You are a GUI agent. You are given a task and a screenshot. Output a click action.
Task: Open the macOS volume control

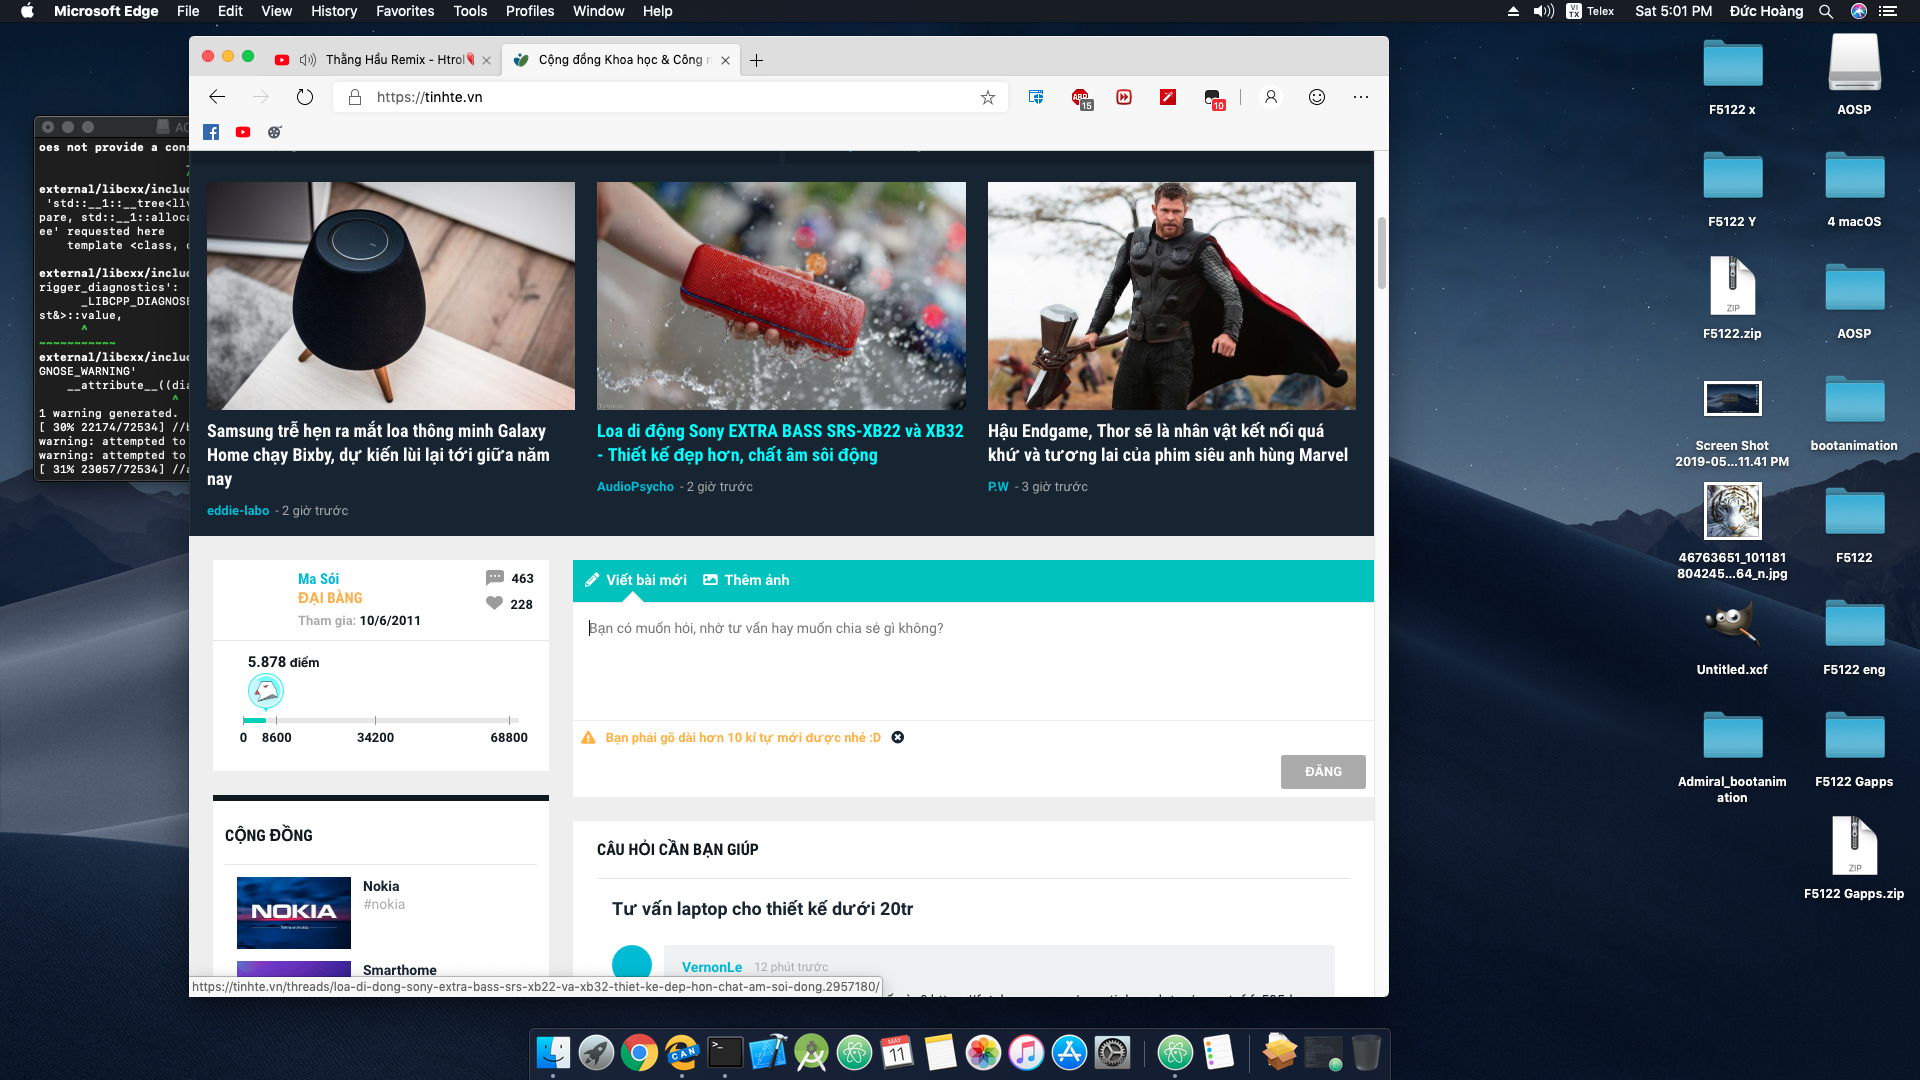pos(1544,11)
